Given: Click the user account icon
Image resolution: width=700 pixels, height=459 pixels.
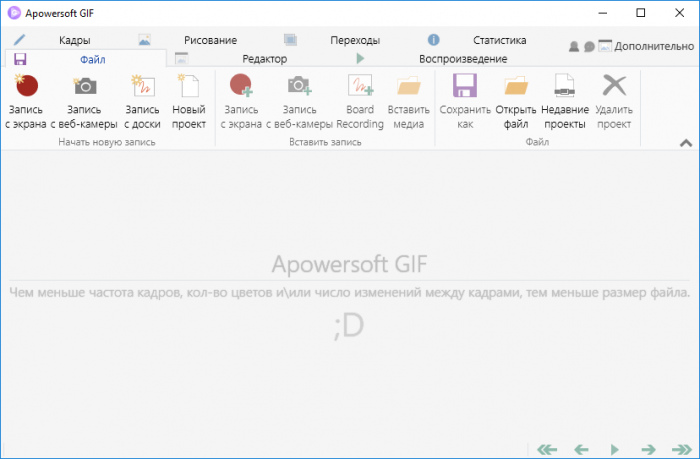Looking at the screenshot, I should (574, 46).
